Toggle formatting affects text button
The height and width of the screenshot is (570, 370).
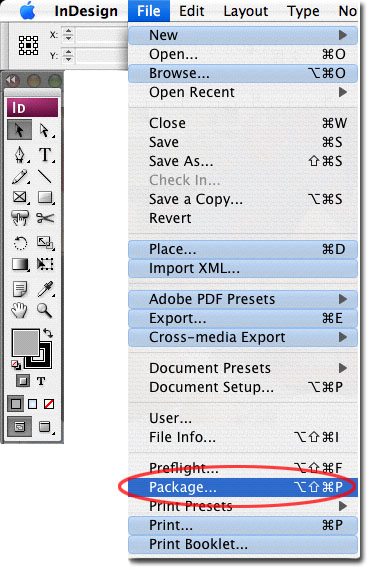(x=41, y=381)
